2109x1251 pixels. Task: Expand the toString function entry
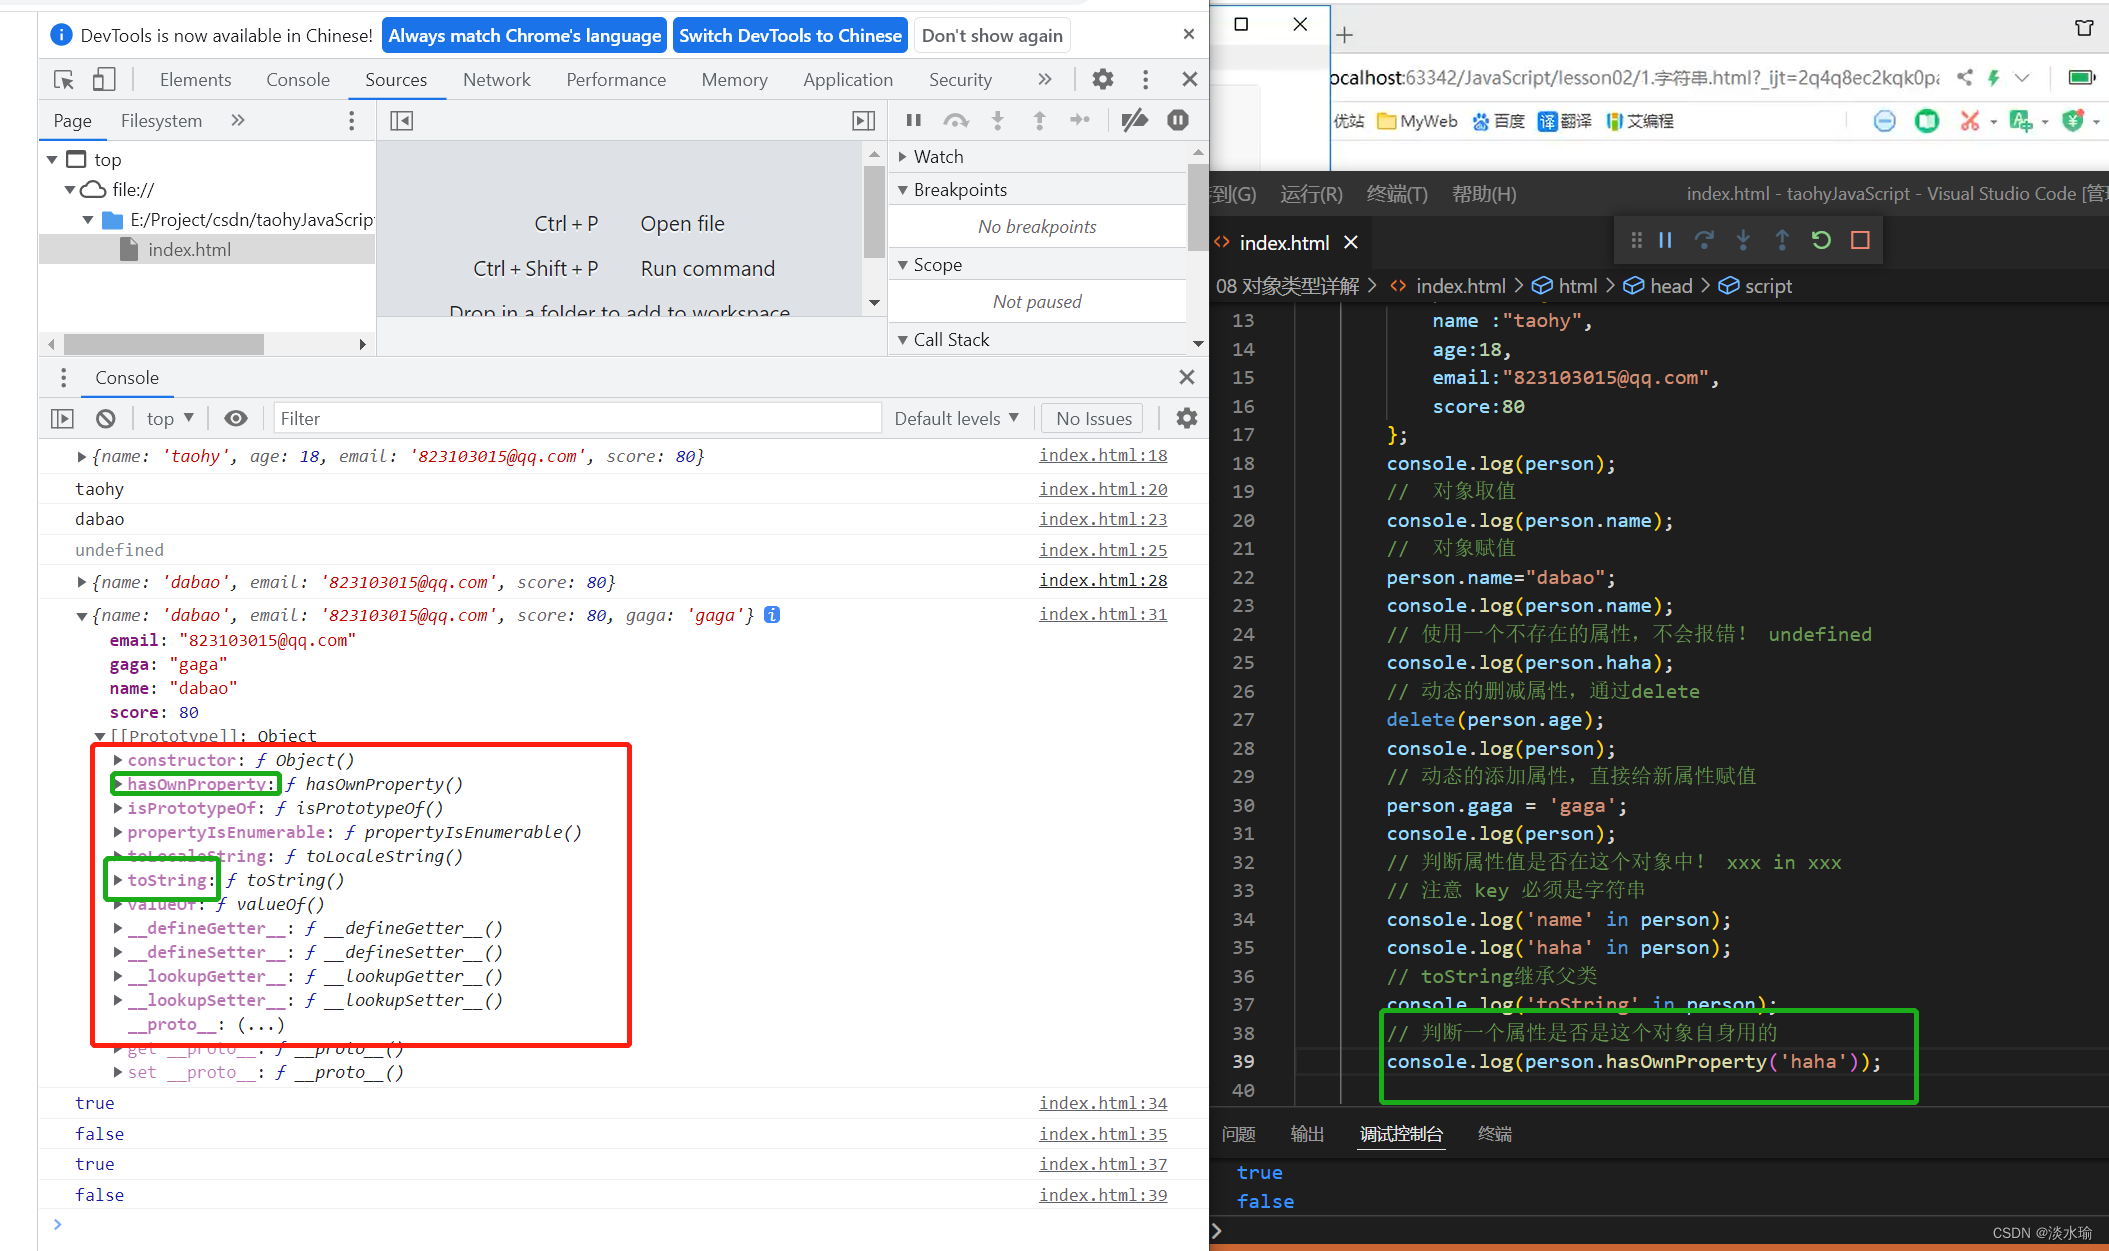118,880
